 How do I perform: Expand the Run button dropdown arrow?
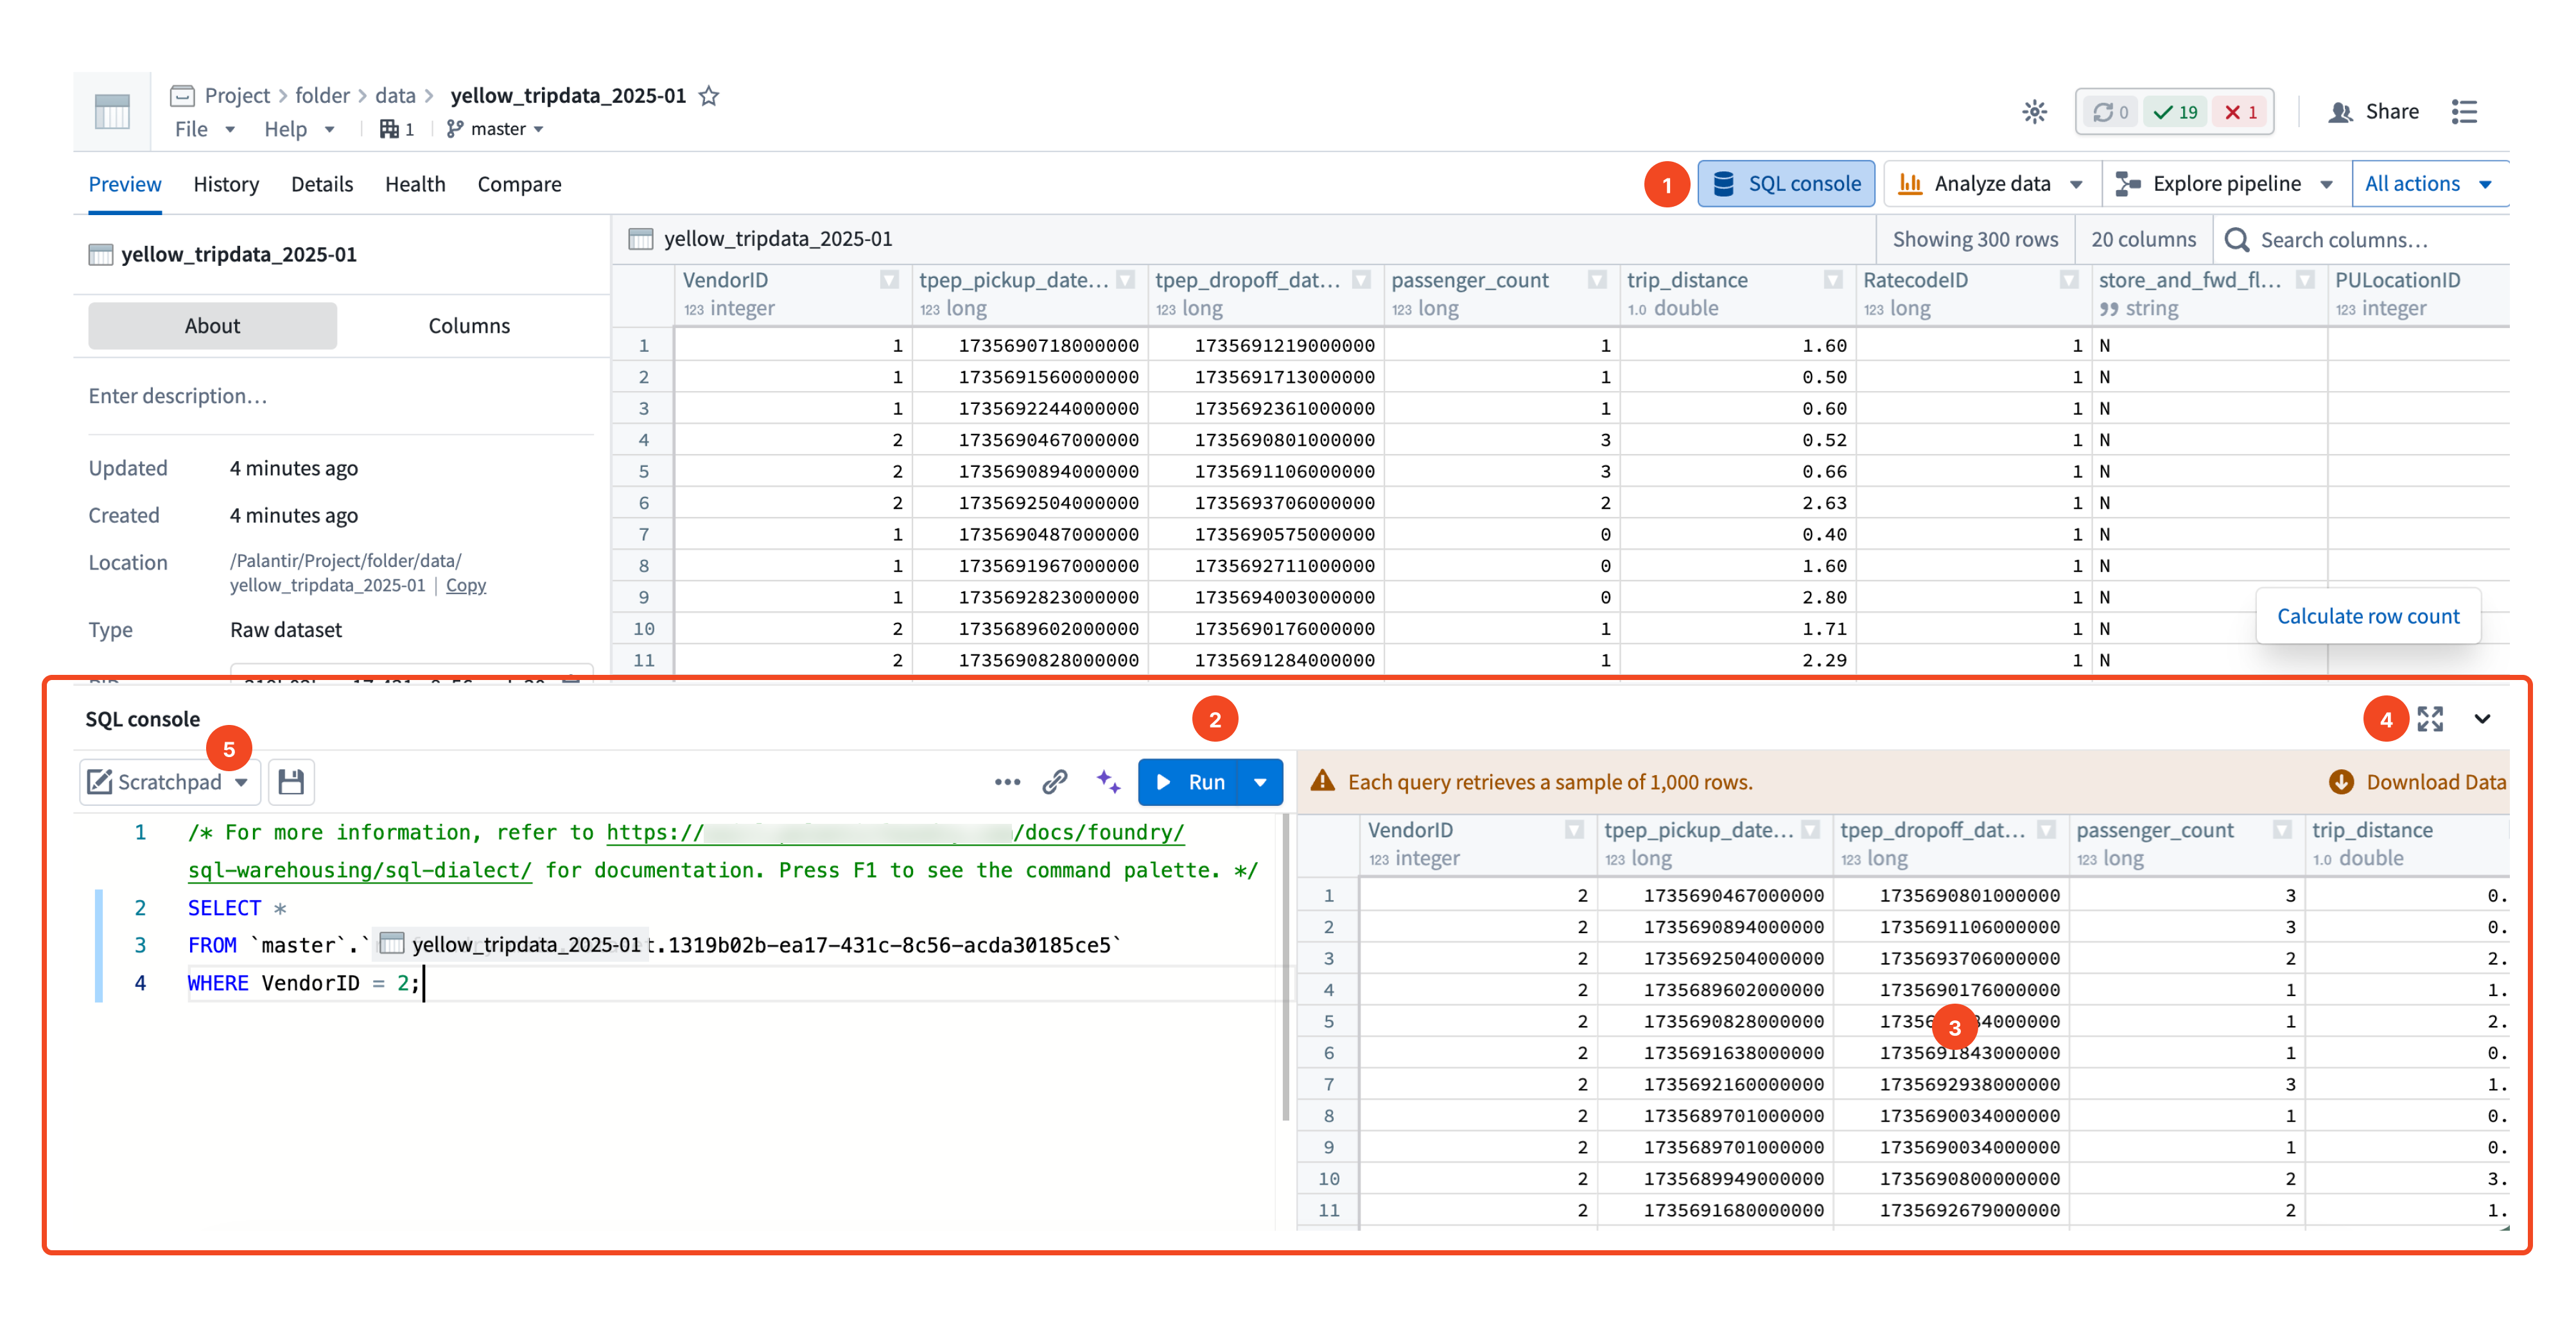[x=1260, y=782]
